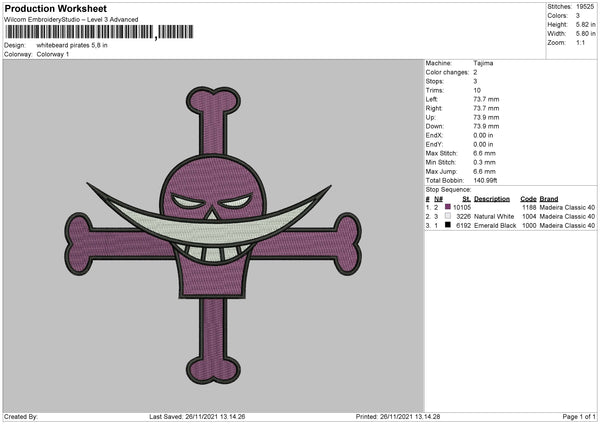Click the Zoom value 1:1
Image resolution: width=600 pixels, height=424 pixels.
580,42
